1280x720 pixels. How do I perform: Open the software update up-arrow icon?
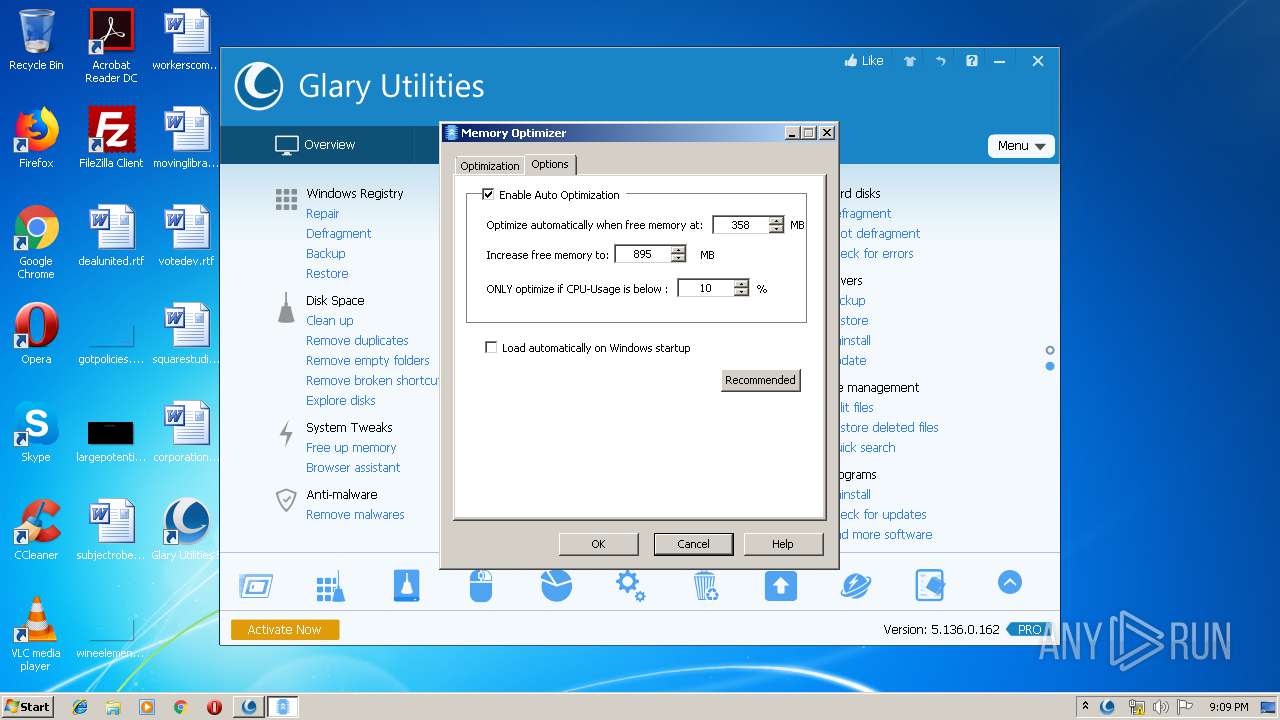coord(781,585)
